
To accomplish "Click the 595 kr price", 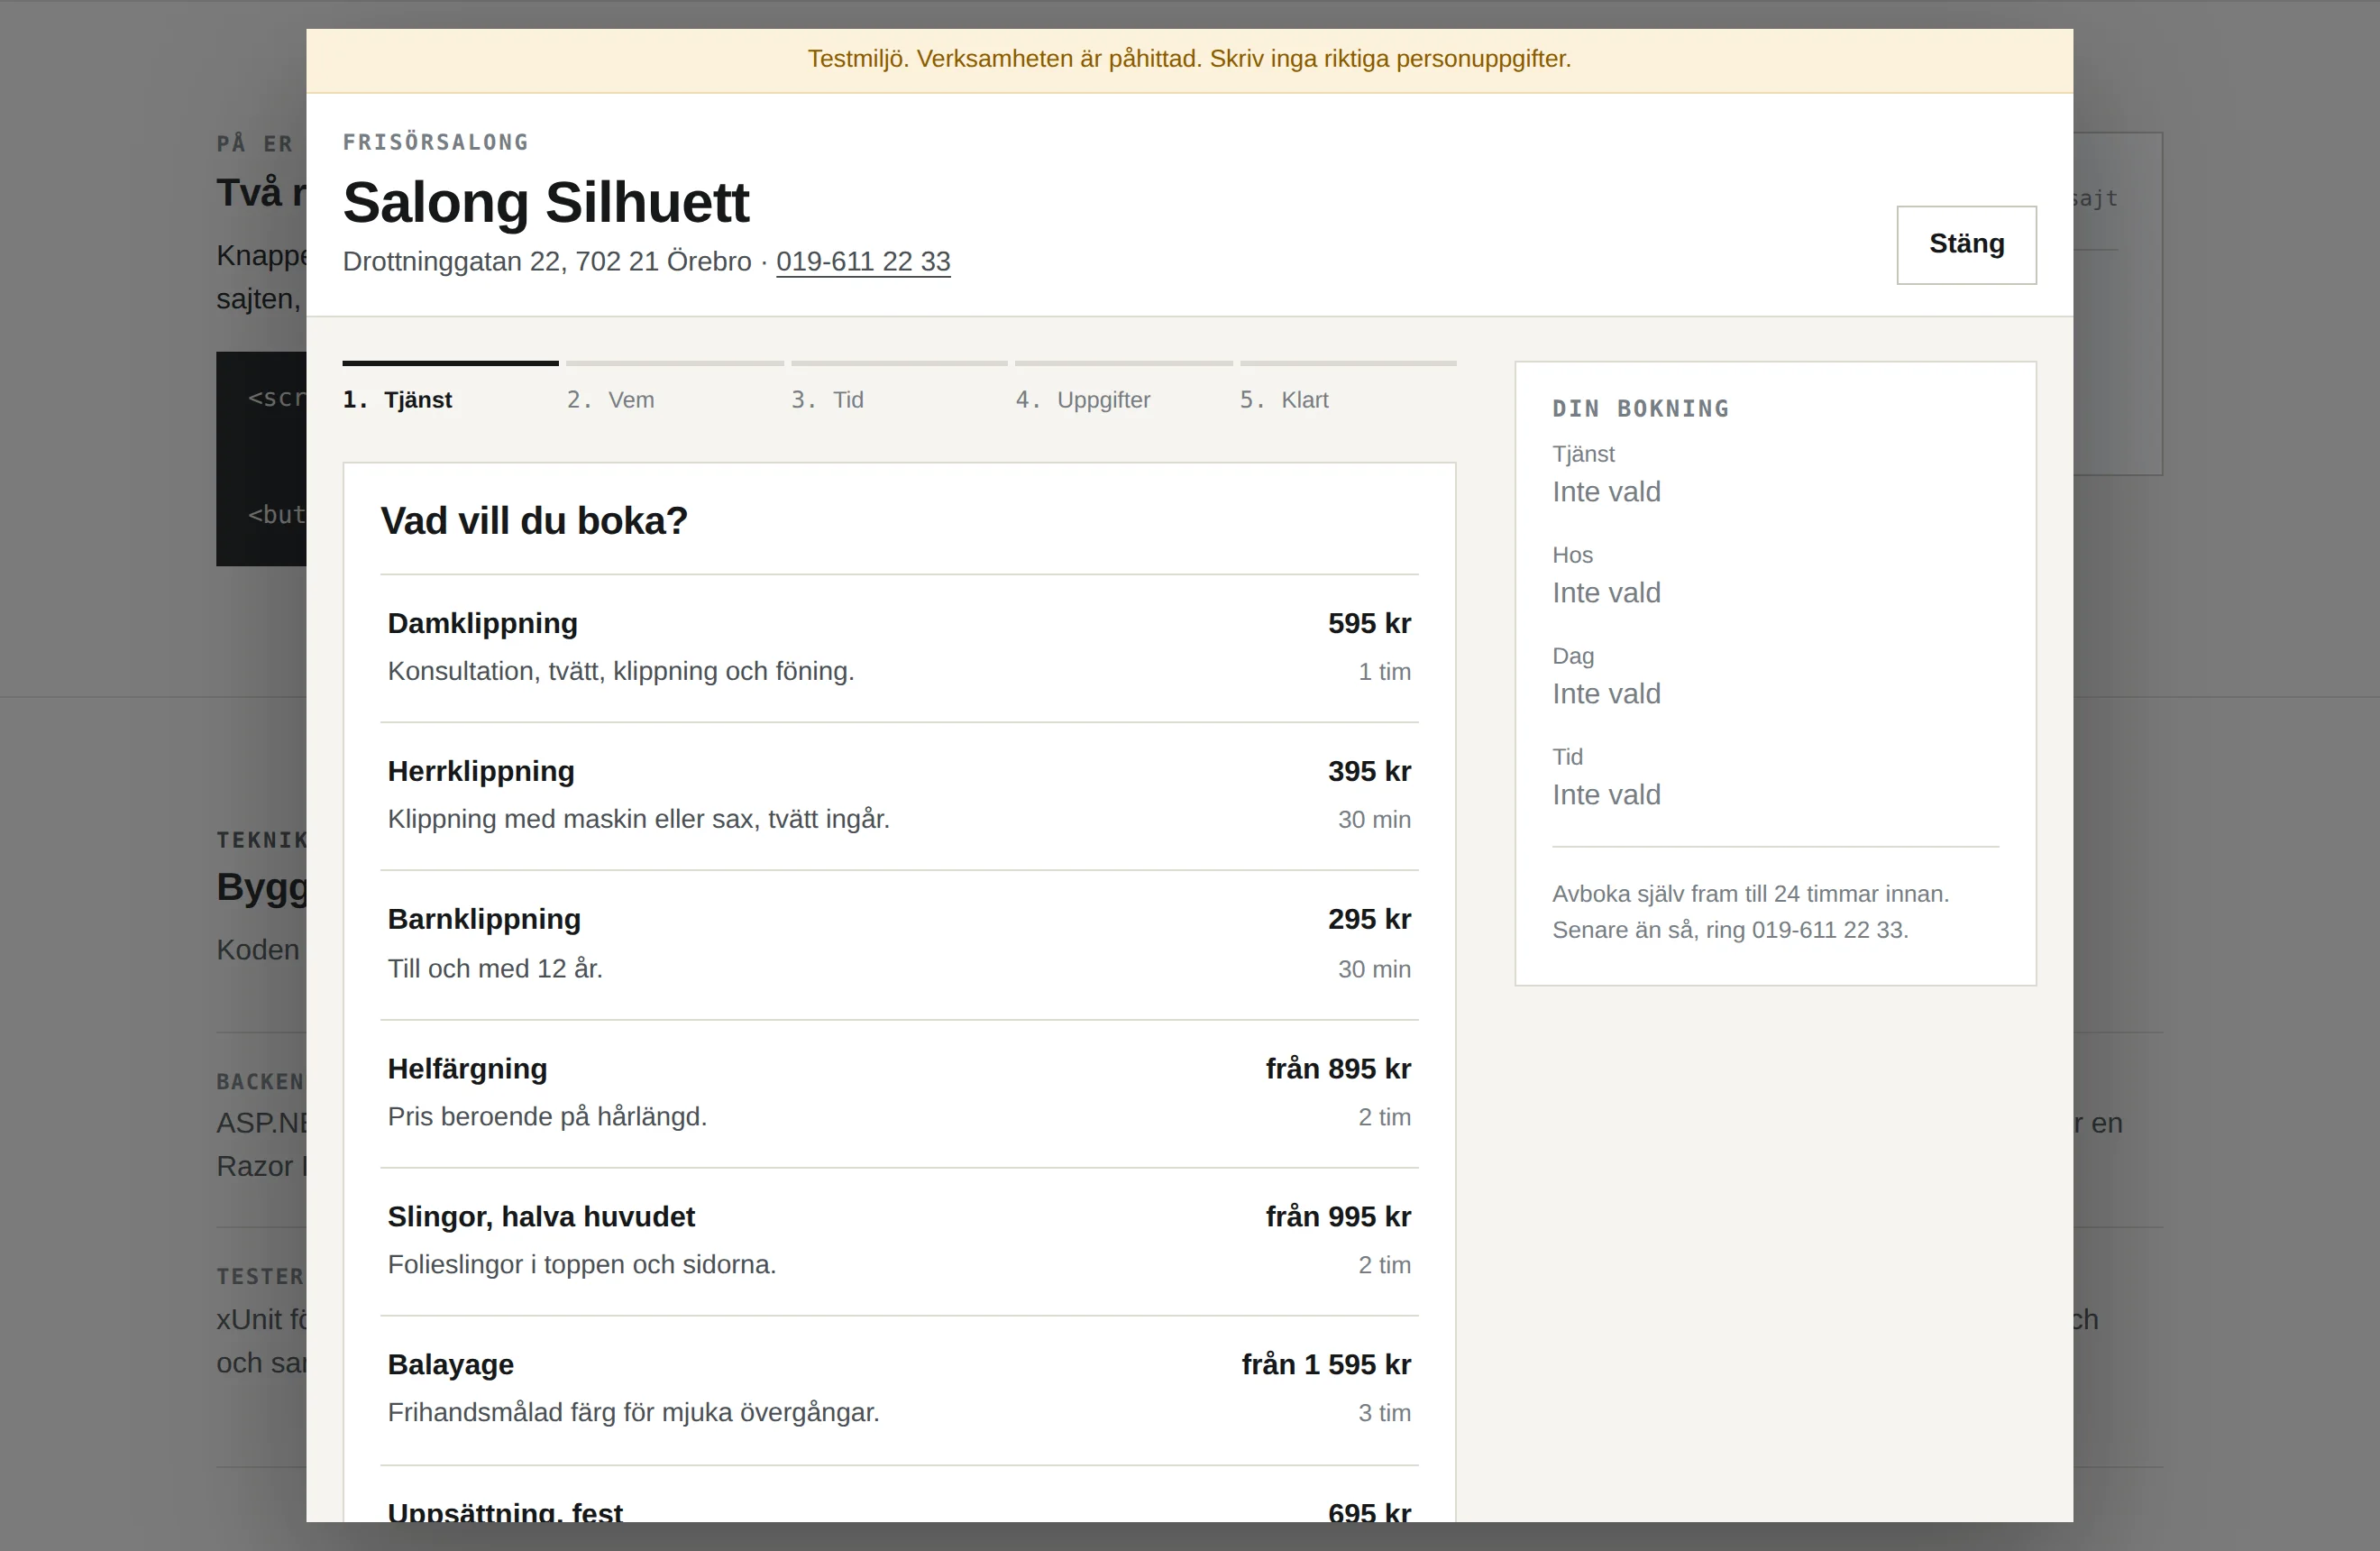I will point(1369,624).
